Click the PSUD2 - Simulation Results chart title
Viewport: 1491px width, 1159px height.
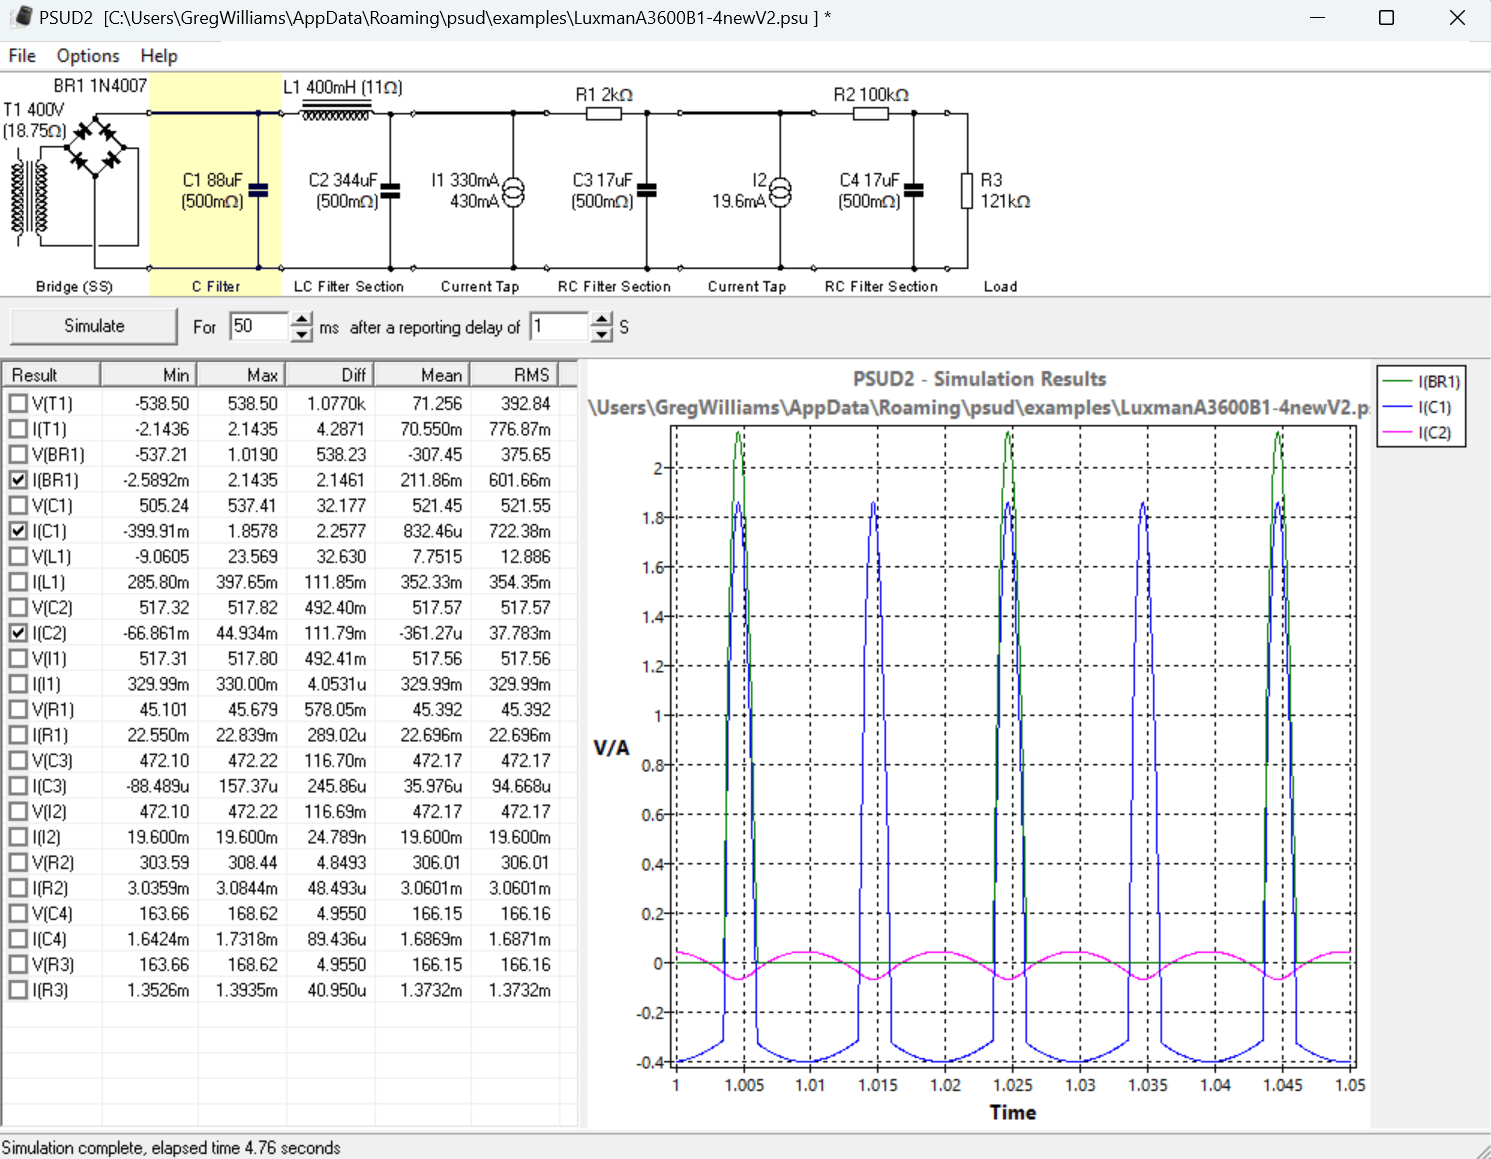[x=979, y=379]
